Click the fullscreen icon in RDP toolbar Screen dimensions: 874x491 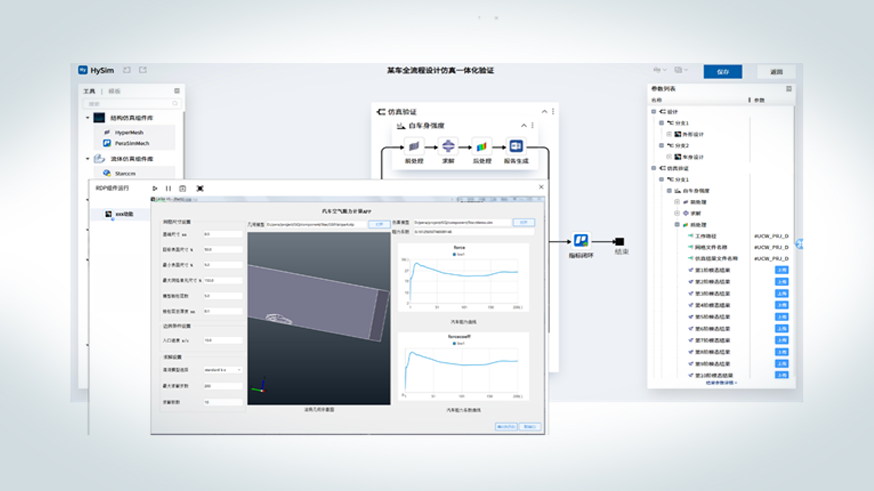200,188
